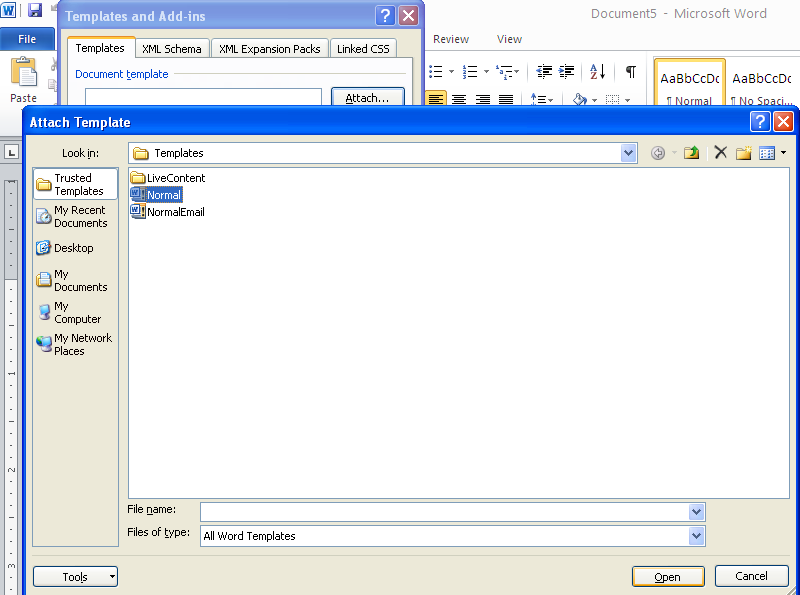Open Trusted Templates location
Screen dimensions: 800x595
[76, 184]
